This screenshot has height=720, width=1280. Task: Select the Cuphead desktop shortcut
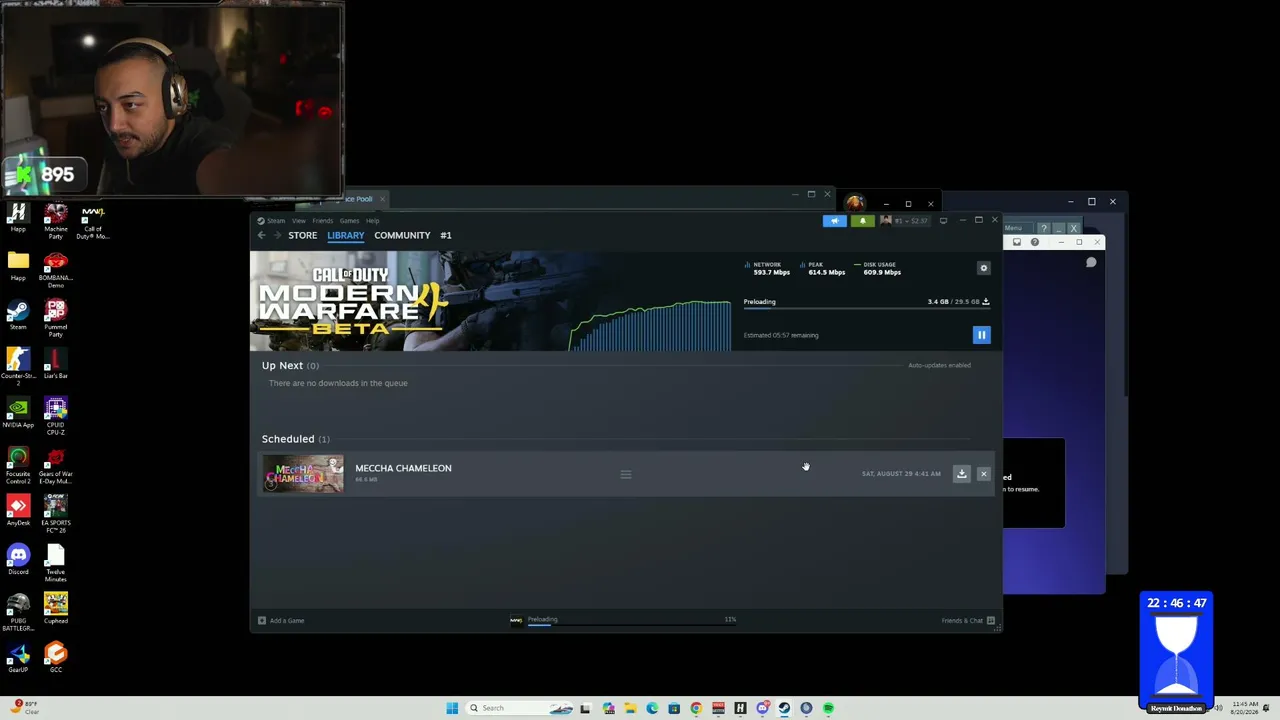56,610
